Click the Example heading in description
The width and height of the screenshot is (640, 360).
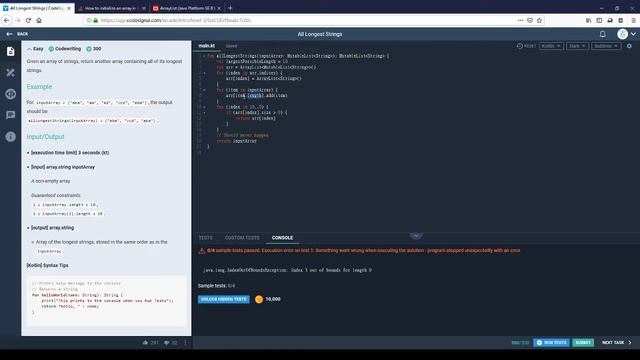point(39,87)
